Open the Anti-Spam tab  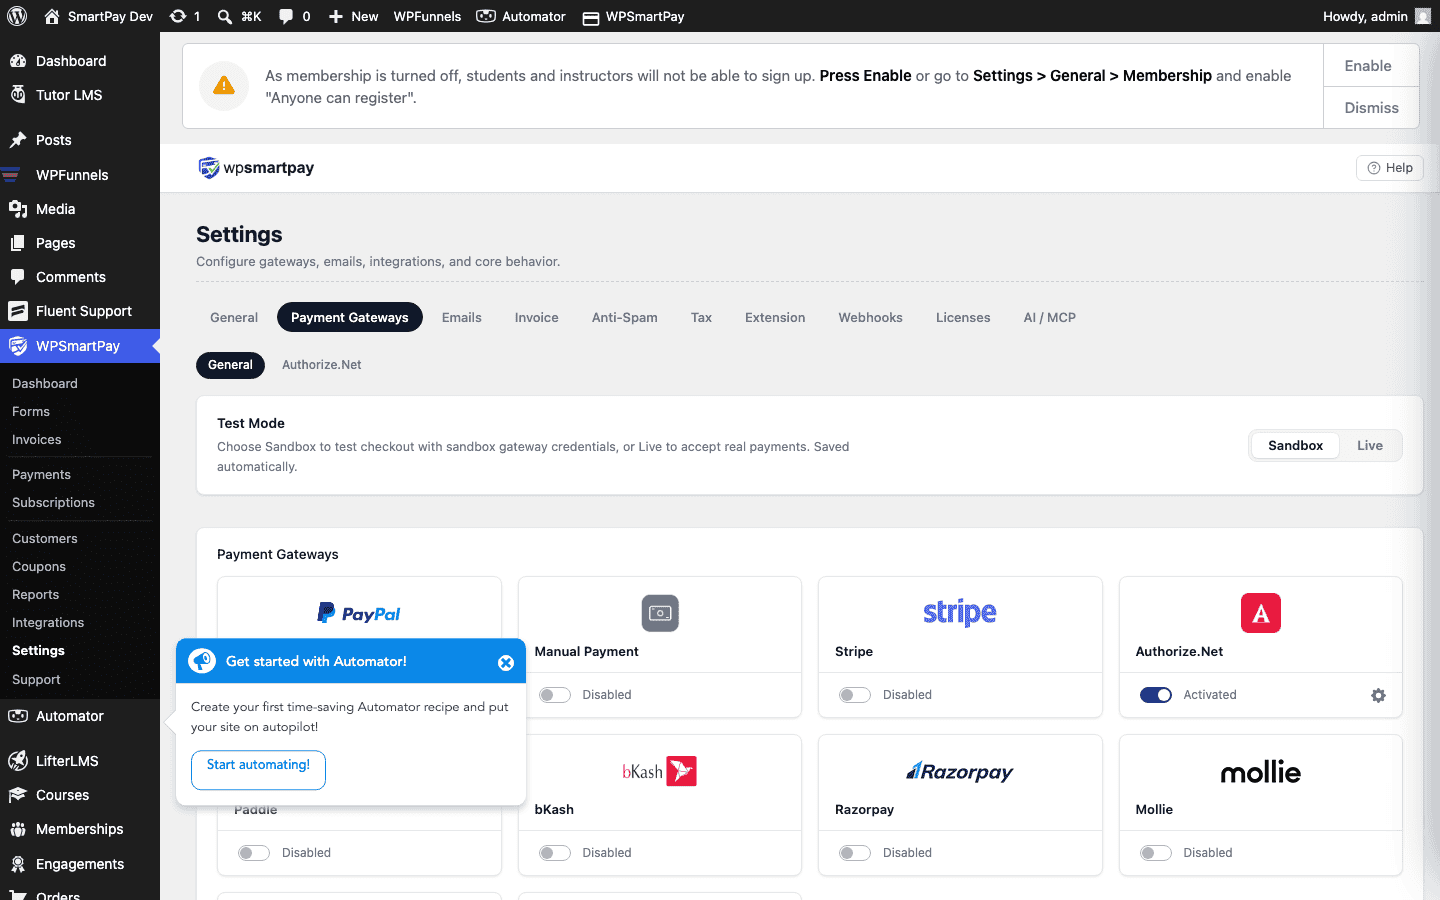point(625,317)
